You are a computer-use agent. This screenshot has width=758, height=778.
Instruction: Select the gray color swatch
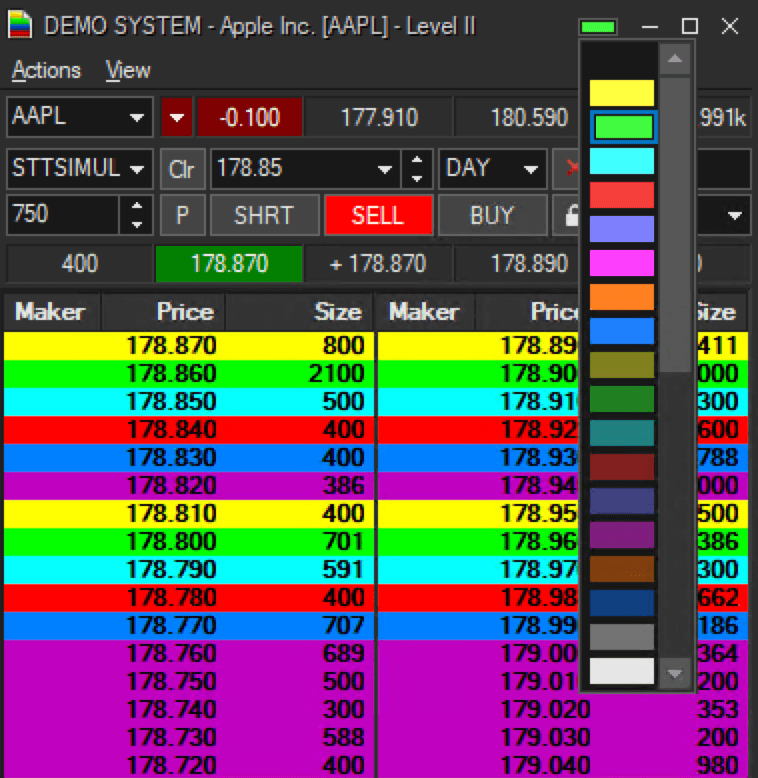point(622,637)
